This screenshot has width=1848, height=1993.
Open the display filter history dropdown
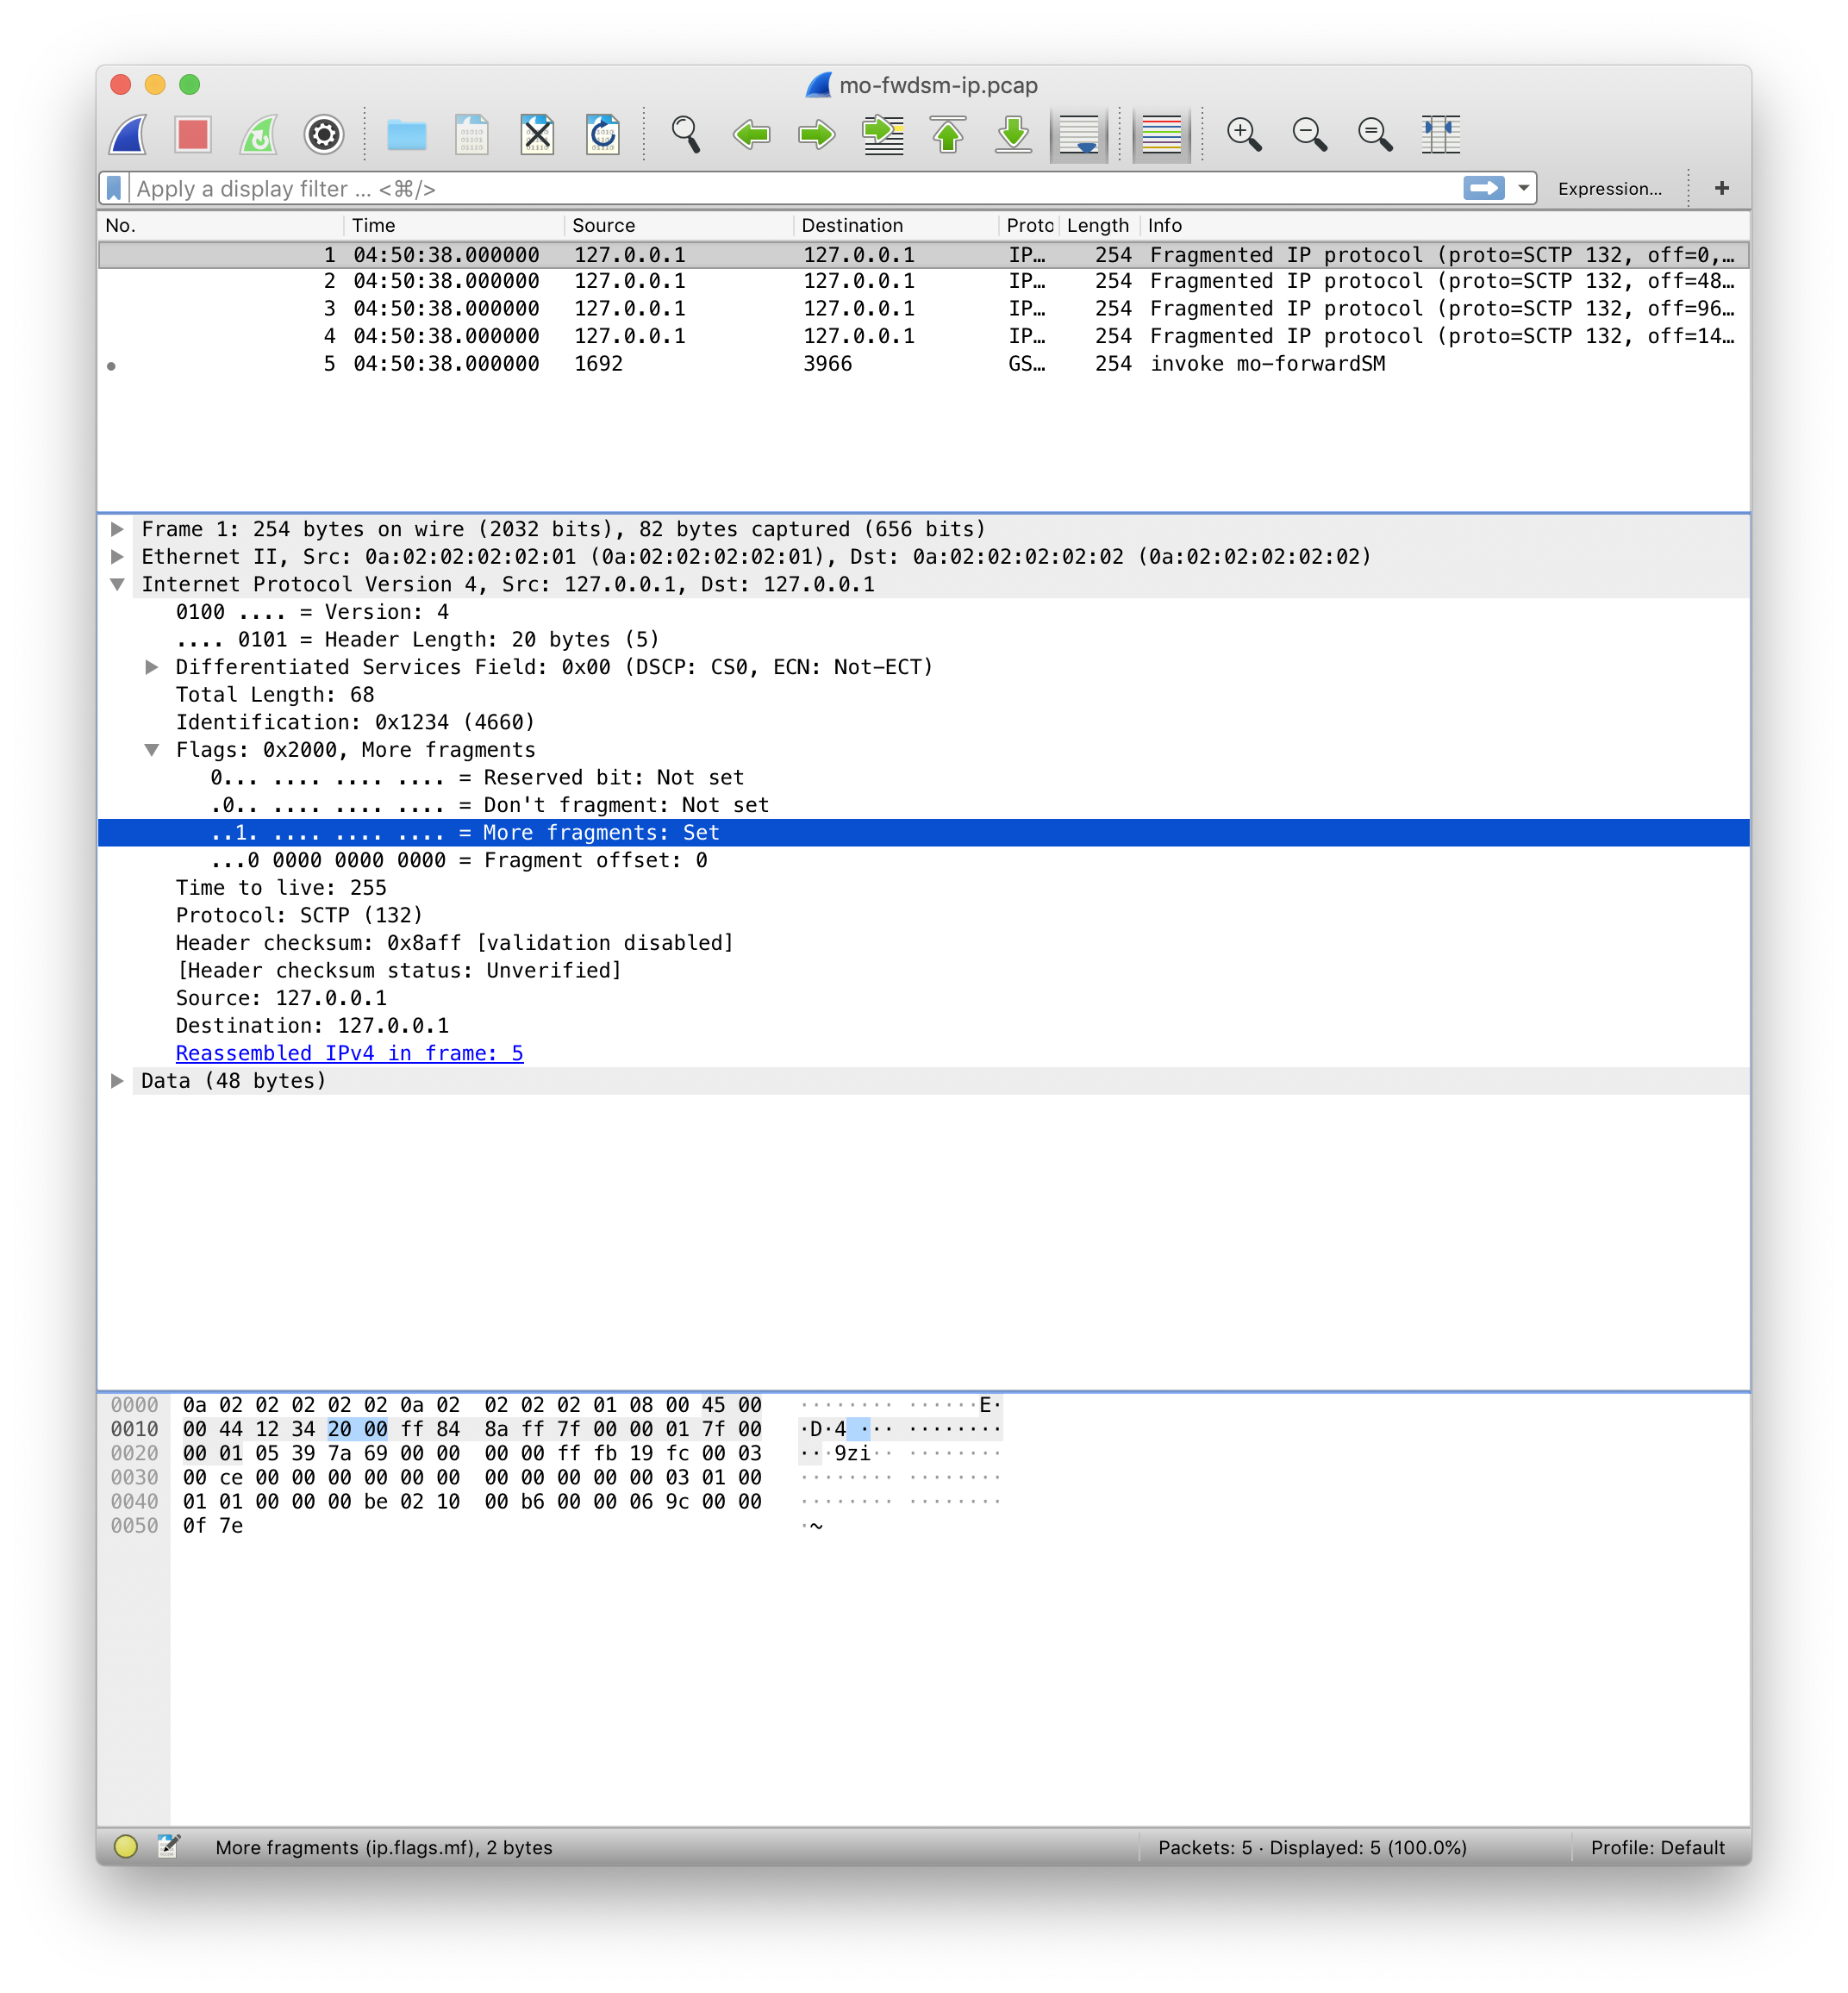tap(1523, 188)
